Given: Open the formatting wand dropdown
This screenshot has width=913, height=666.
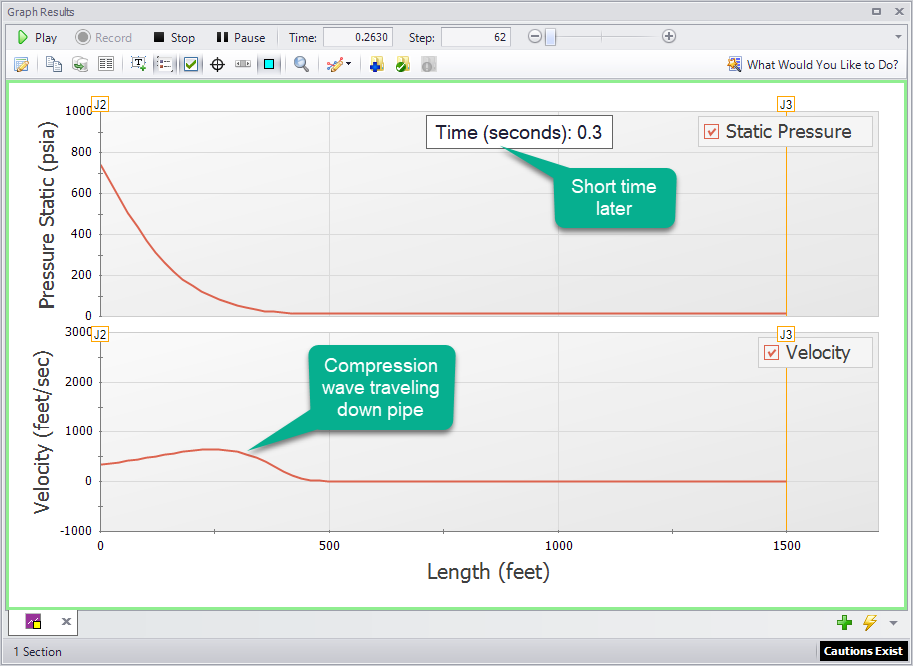Looking at the screenshot, I should pyautogui.click(x=347, y=63).
